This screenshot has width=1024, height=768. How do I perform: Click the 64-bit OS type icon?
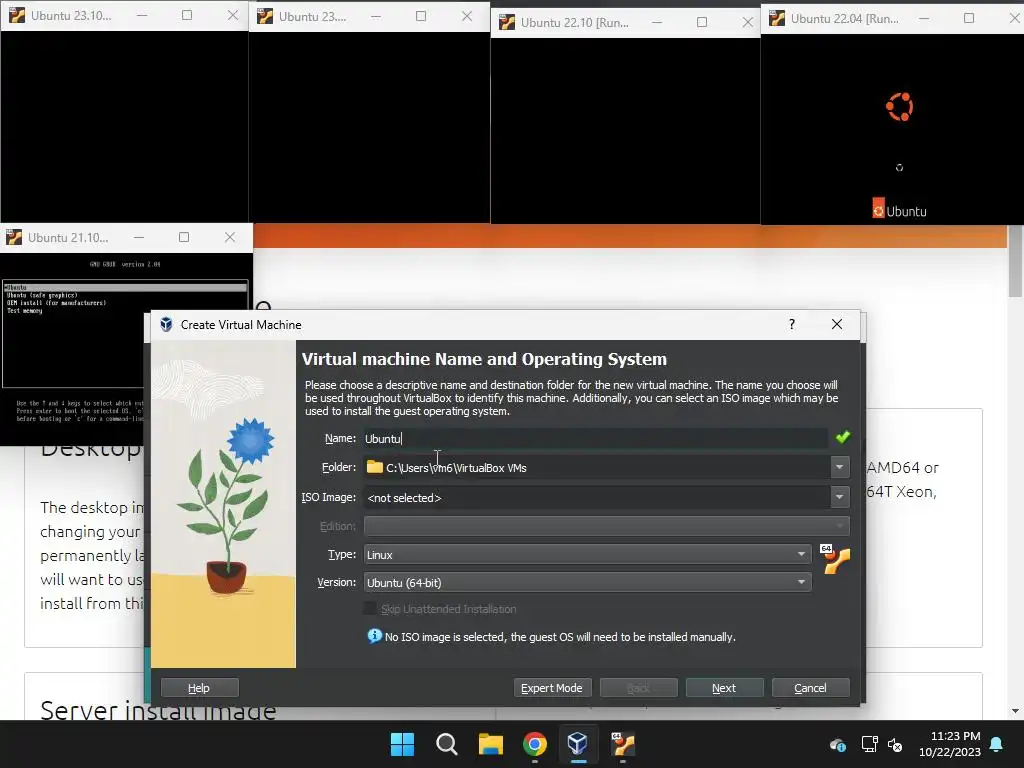point(835,560)
